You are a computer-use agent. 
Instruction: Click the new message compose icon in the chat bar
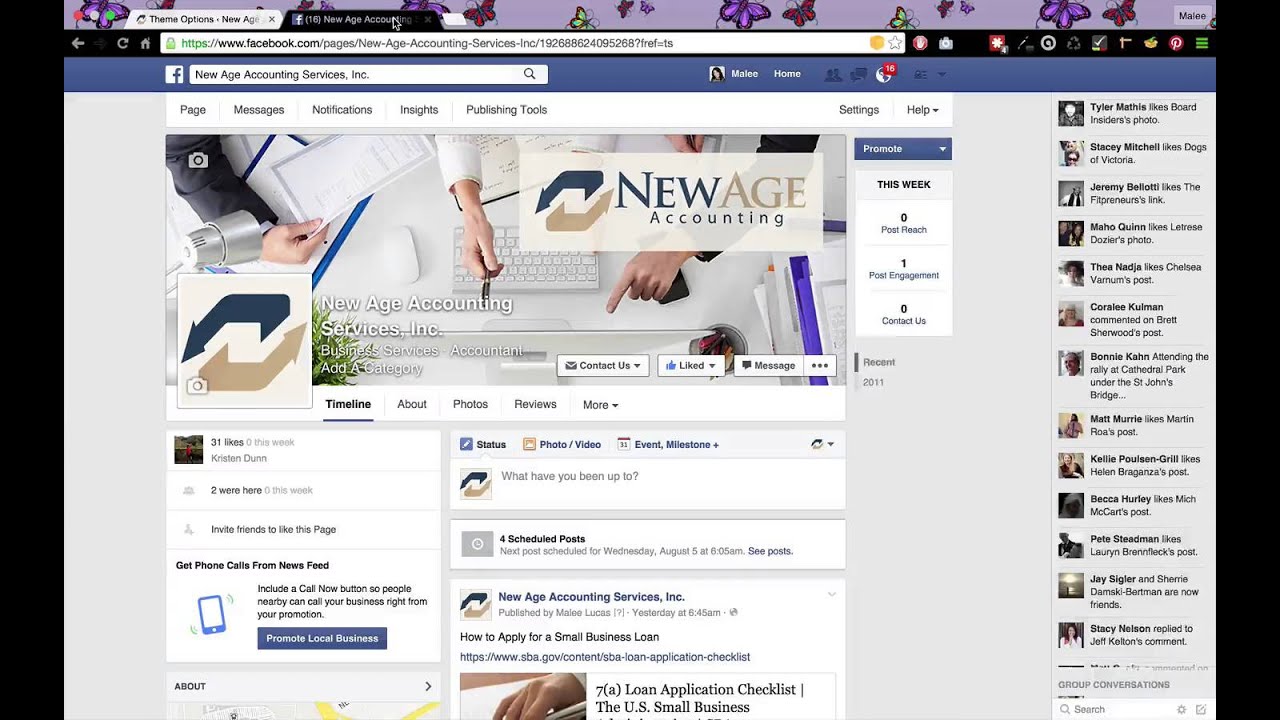[x=1201, y=709]
